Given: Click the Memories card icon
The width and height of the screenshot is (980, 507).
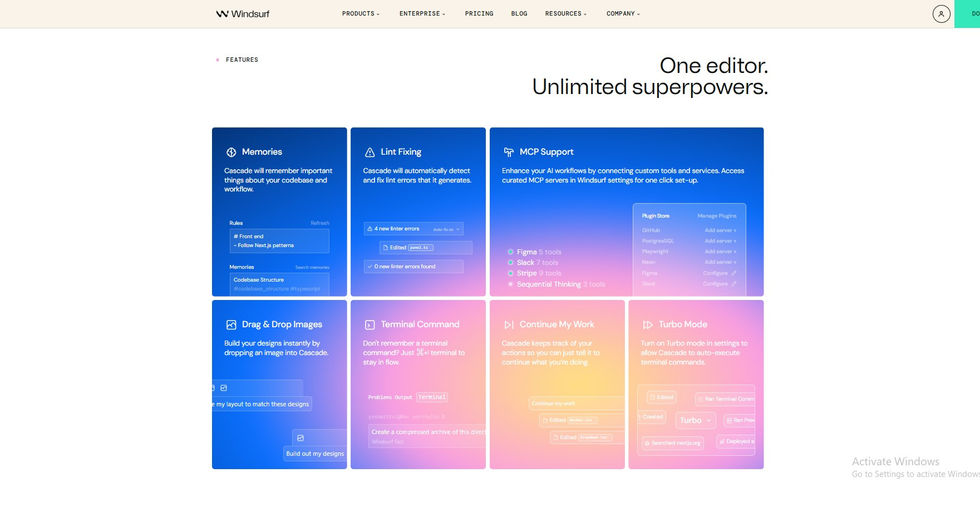Looking at the screenshot, I should 231,152.
